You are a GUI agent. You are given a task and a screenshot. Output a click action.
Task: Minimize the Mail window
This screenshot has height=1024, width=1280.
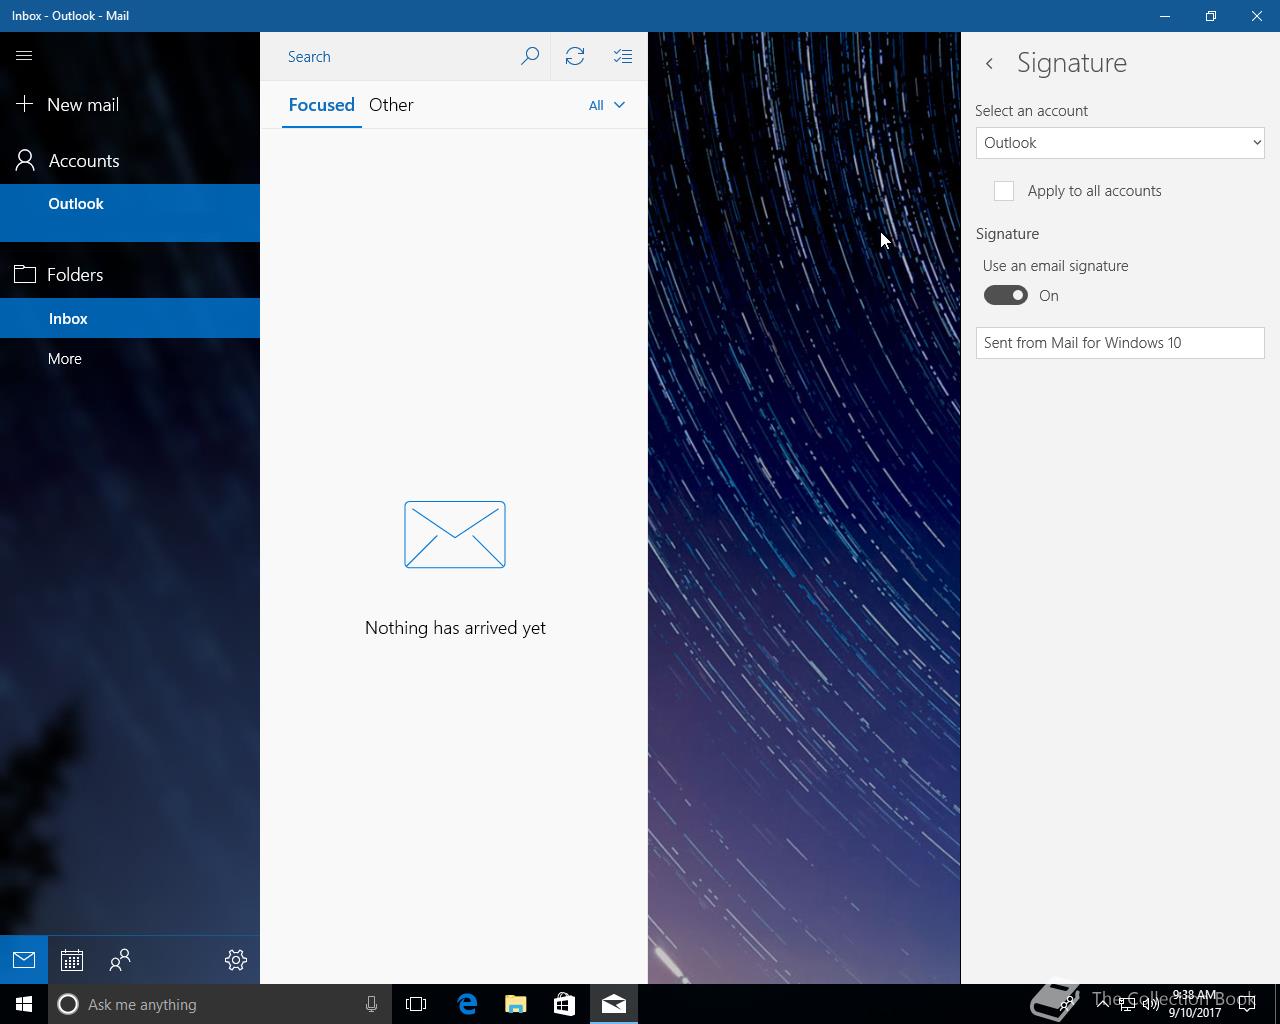[x=1165, y=16]
